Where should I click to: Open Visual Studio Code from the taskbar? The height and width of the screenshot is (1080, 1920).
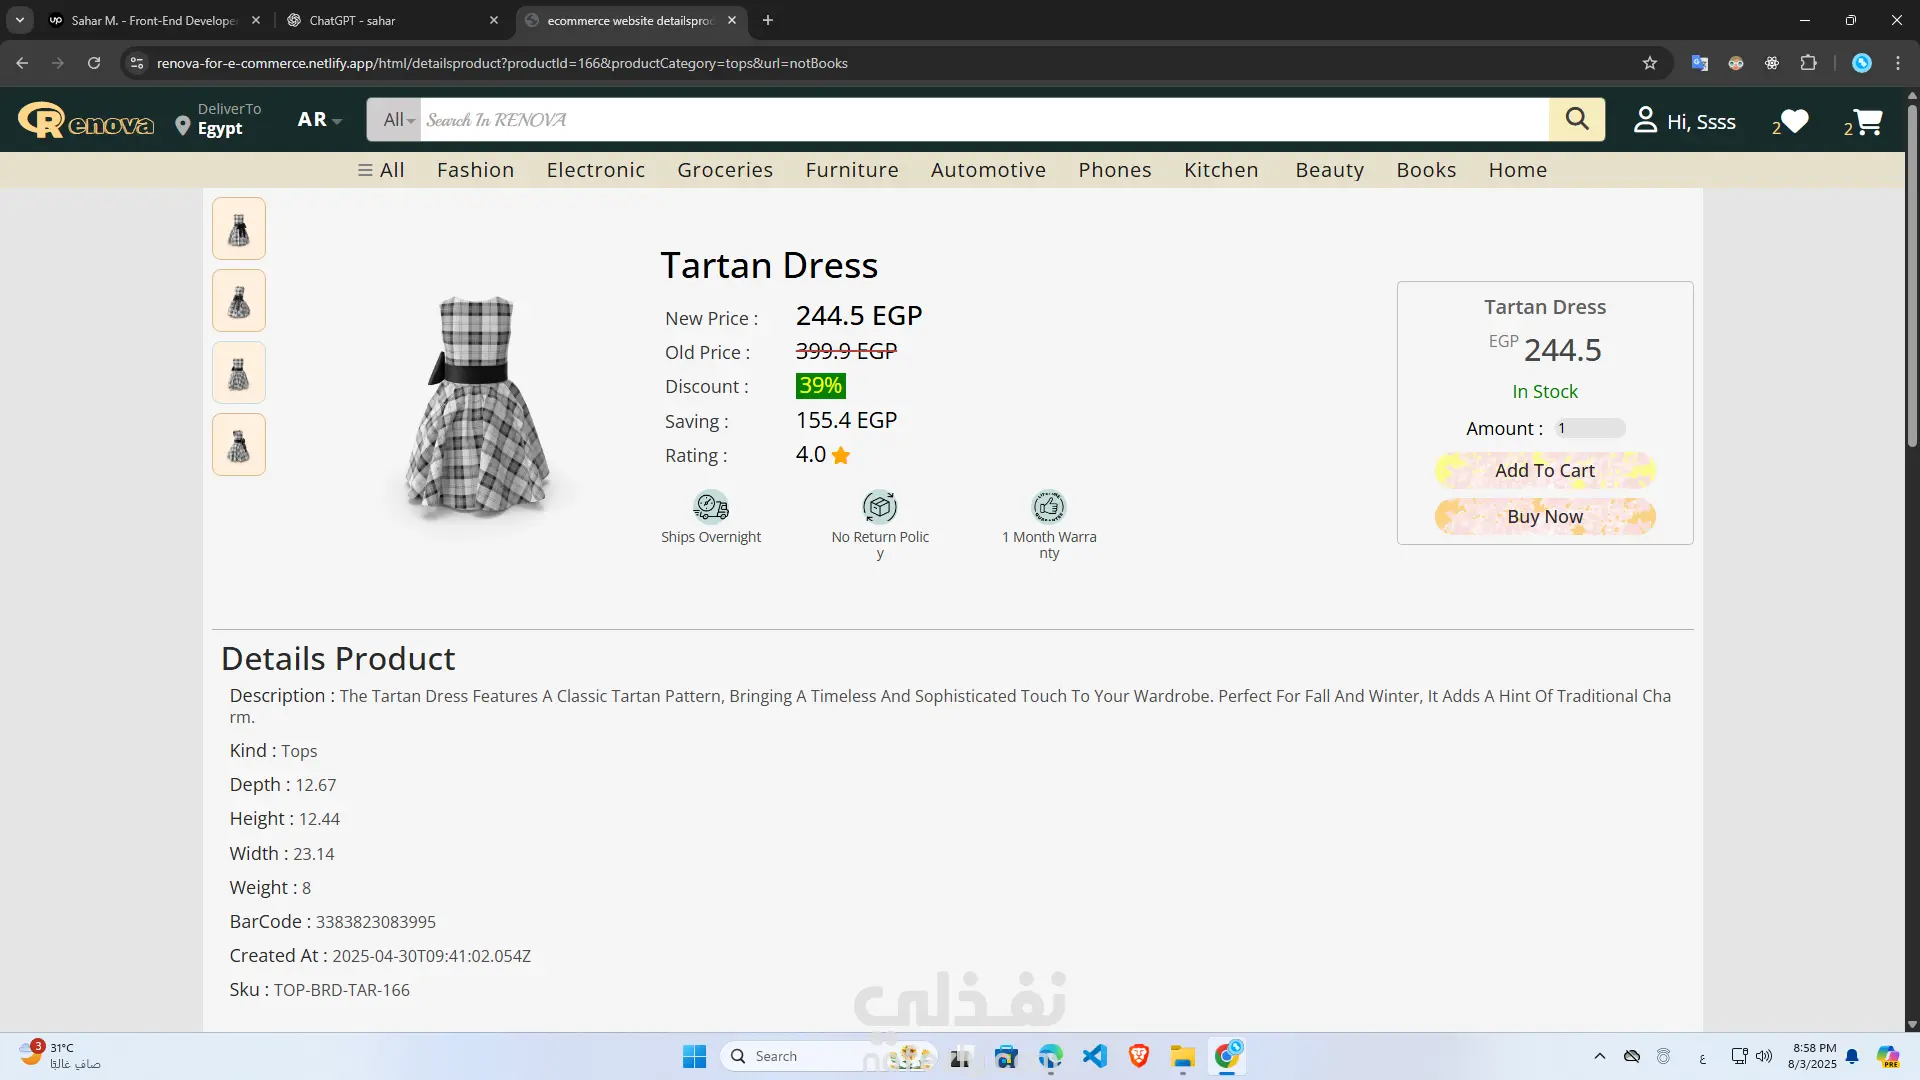(x=1095, y=1056)
